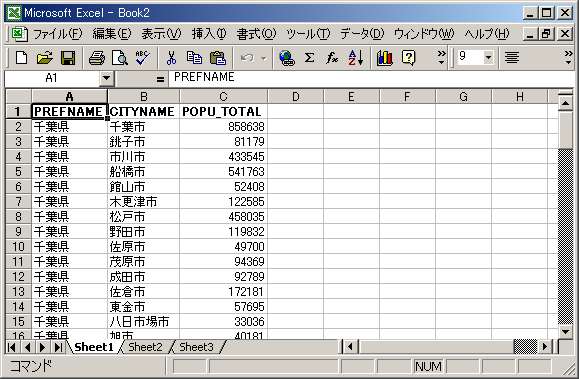The height and width of the screenshot is (379, 579).
Task: Open the 表示(V) menu
Action: pyautogui.click(x=161, y=34)
